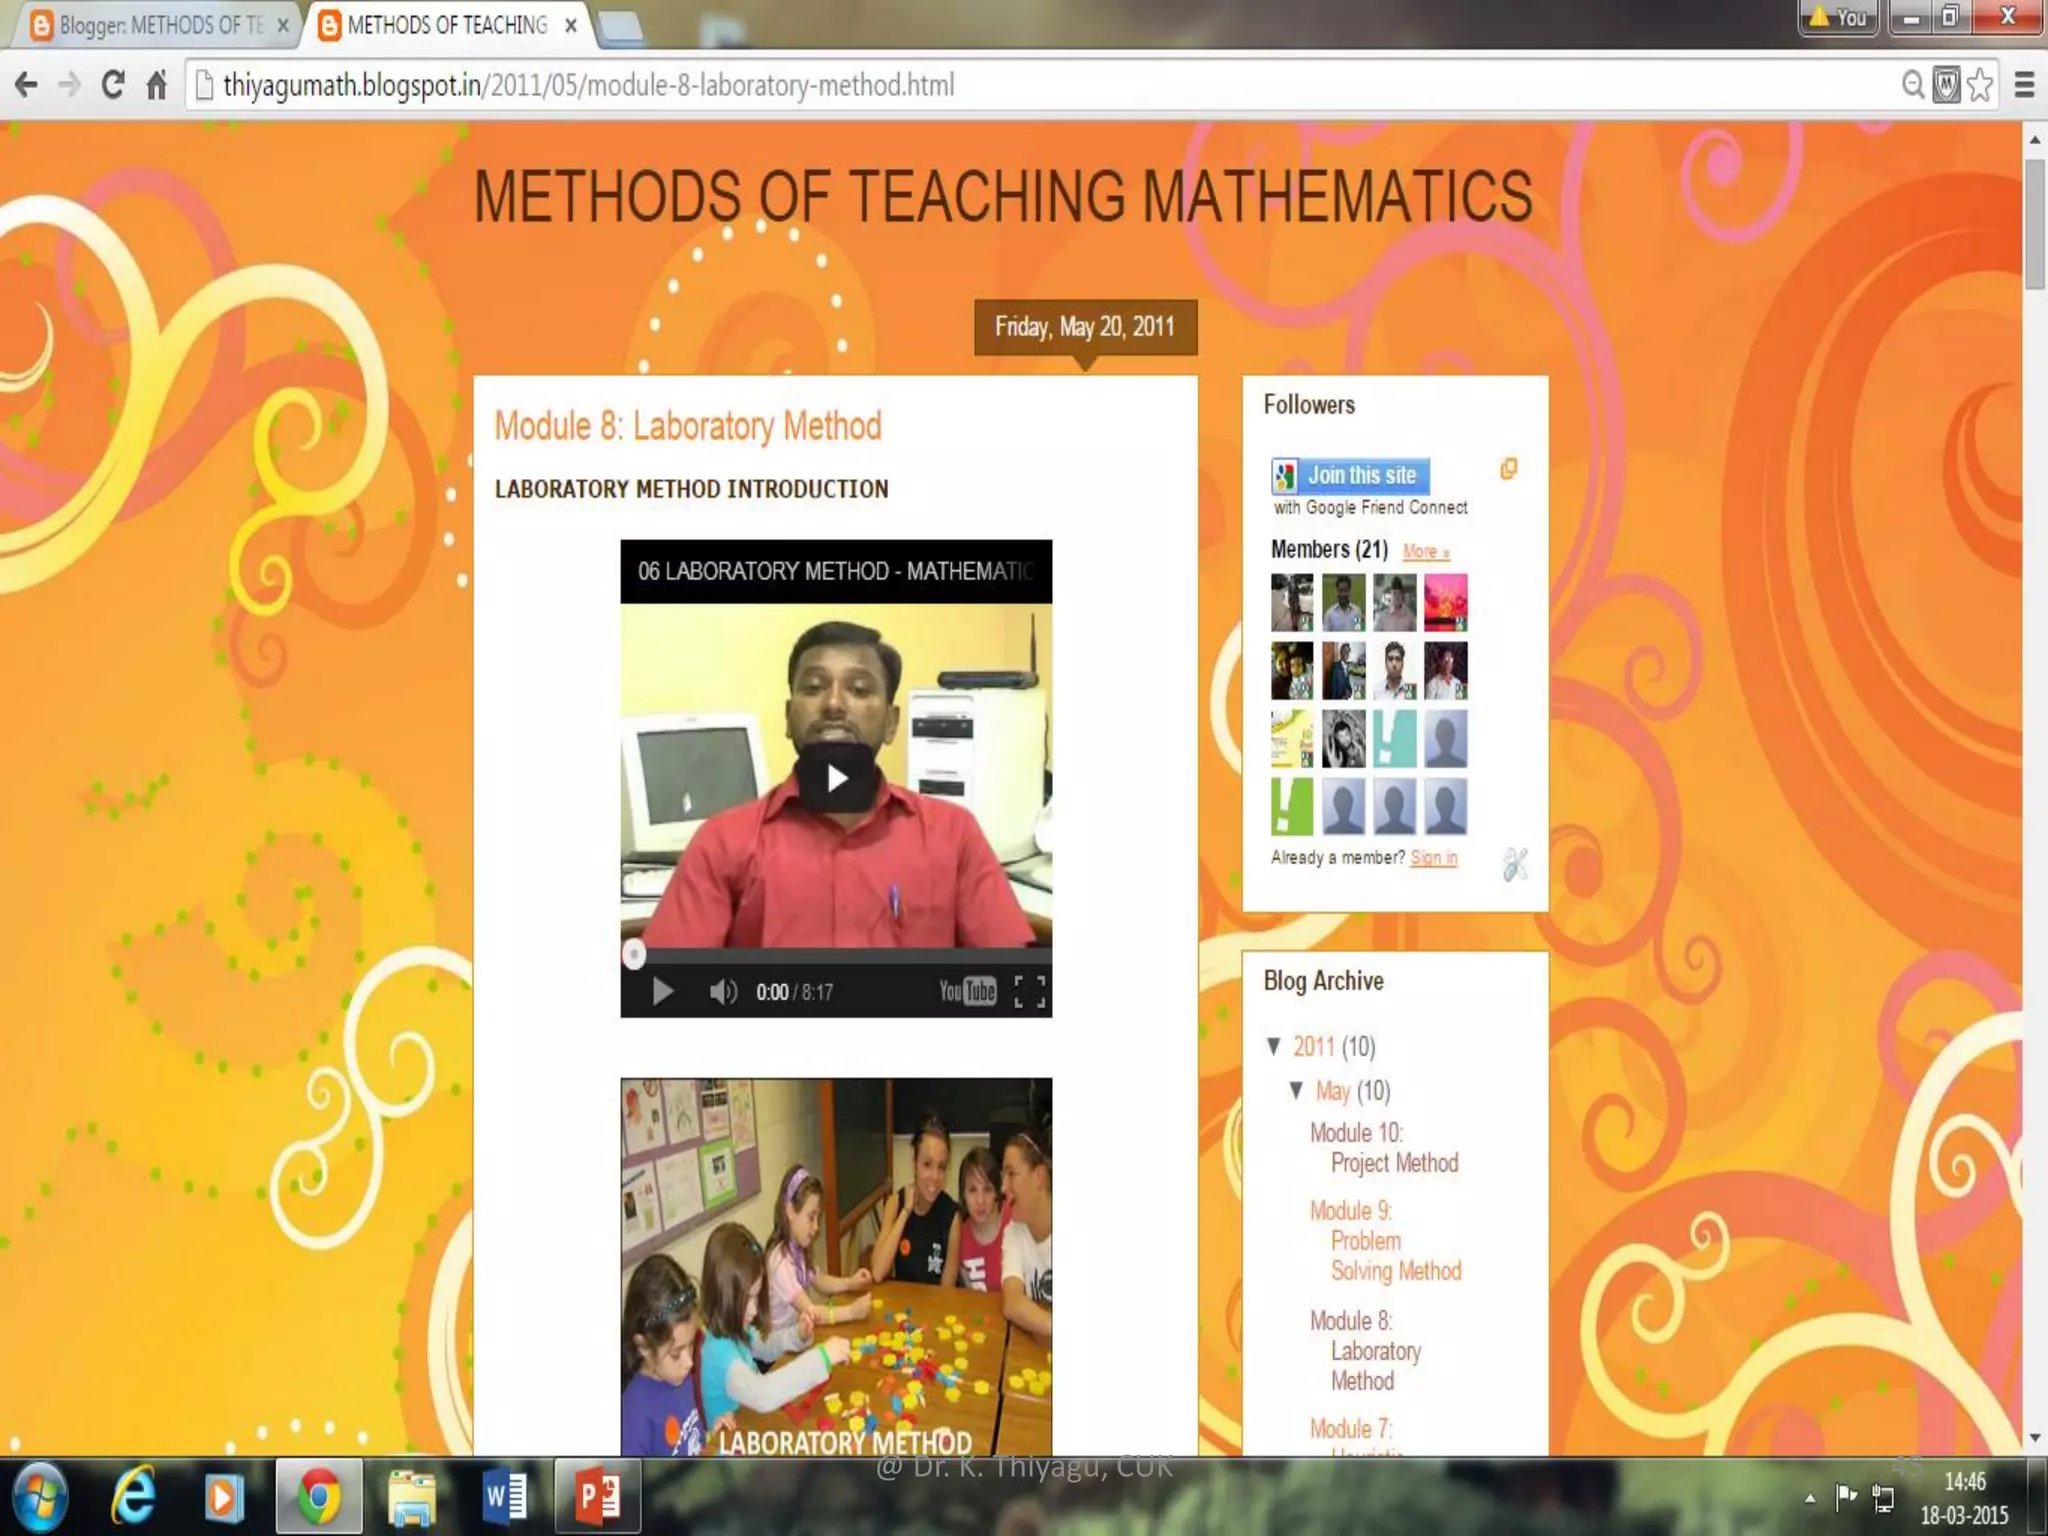Open the 2011 archive link
The width and height of the screenshot is (2048, 1536).
pos(1314,1046)
